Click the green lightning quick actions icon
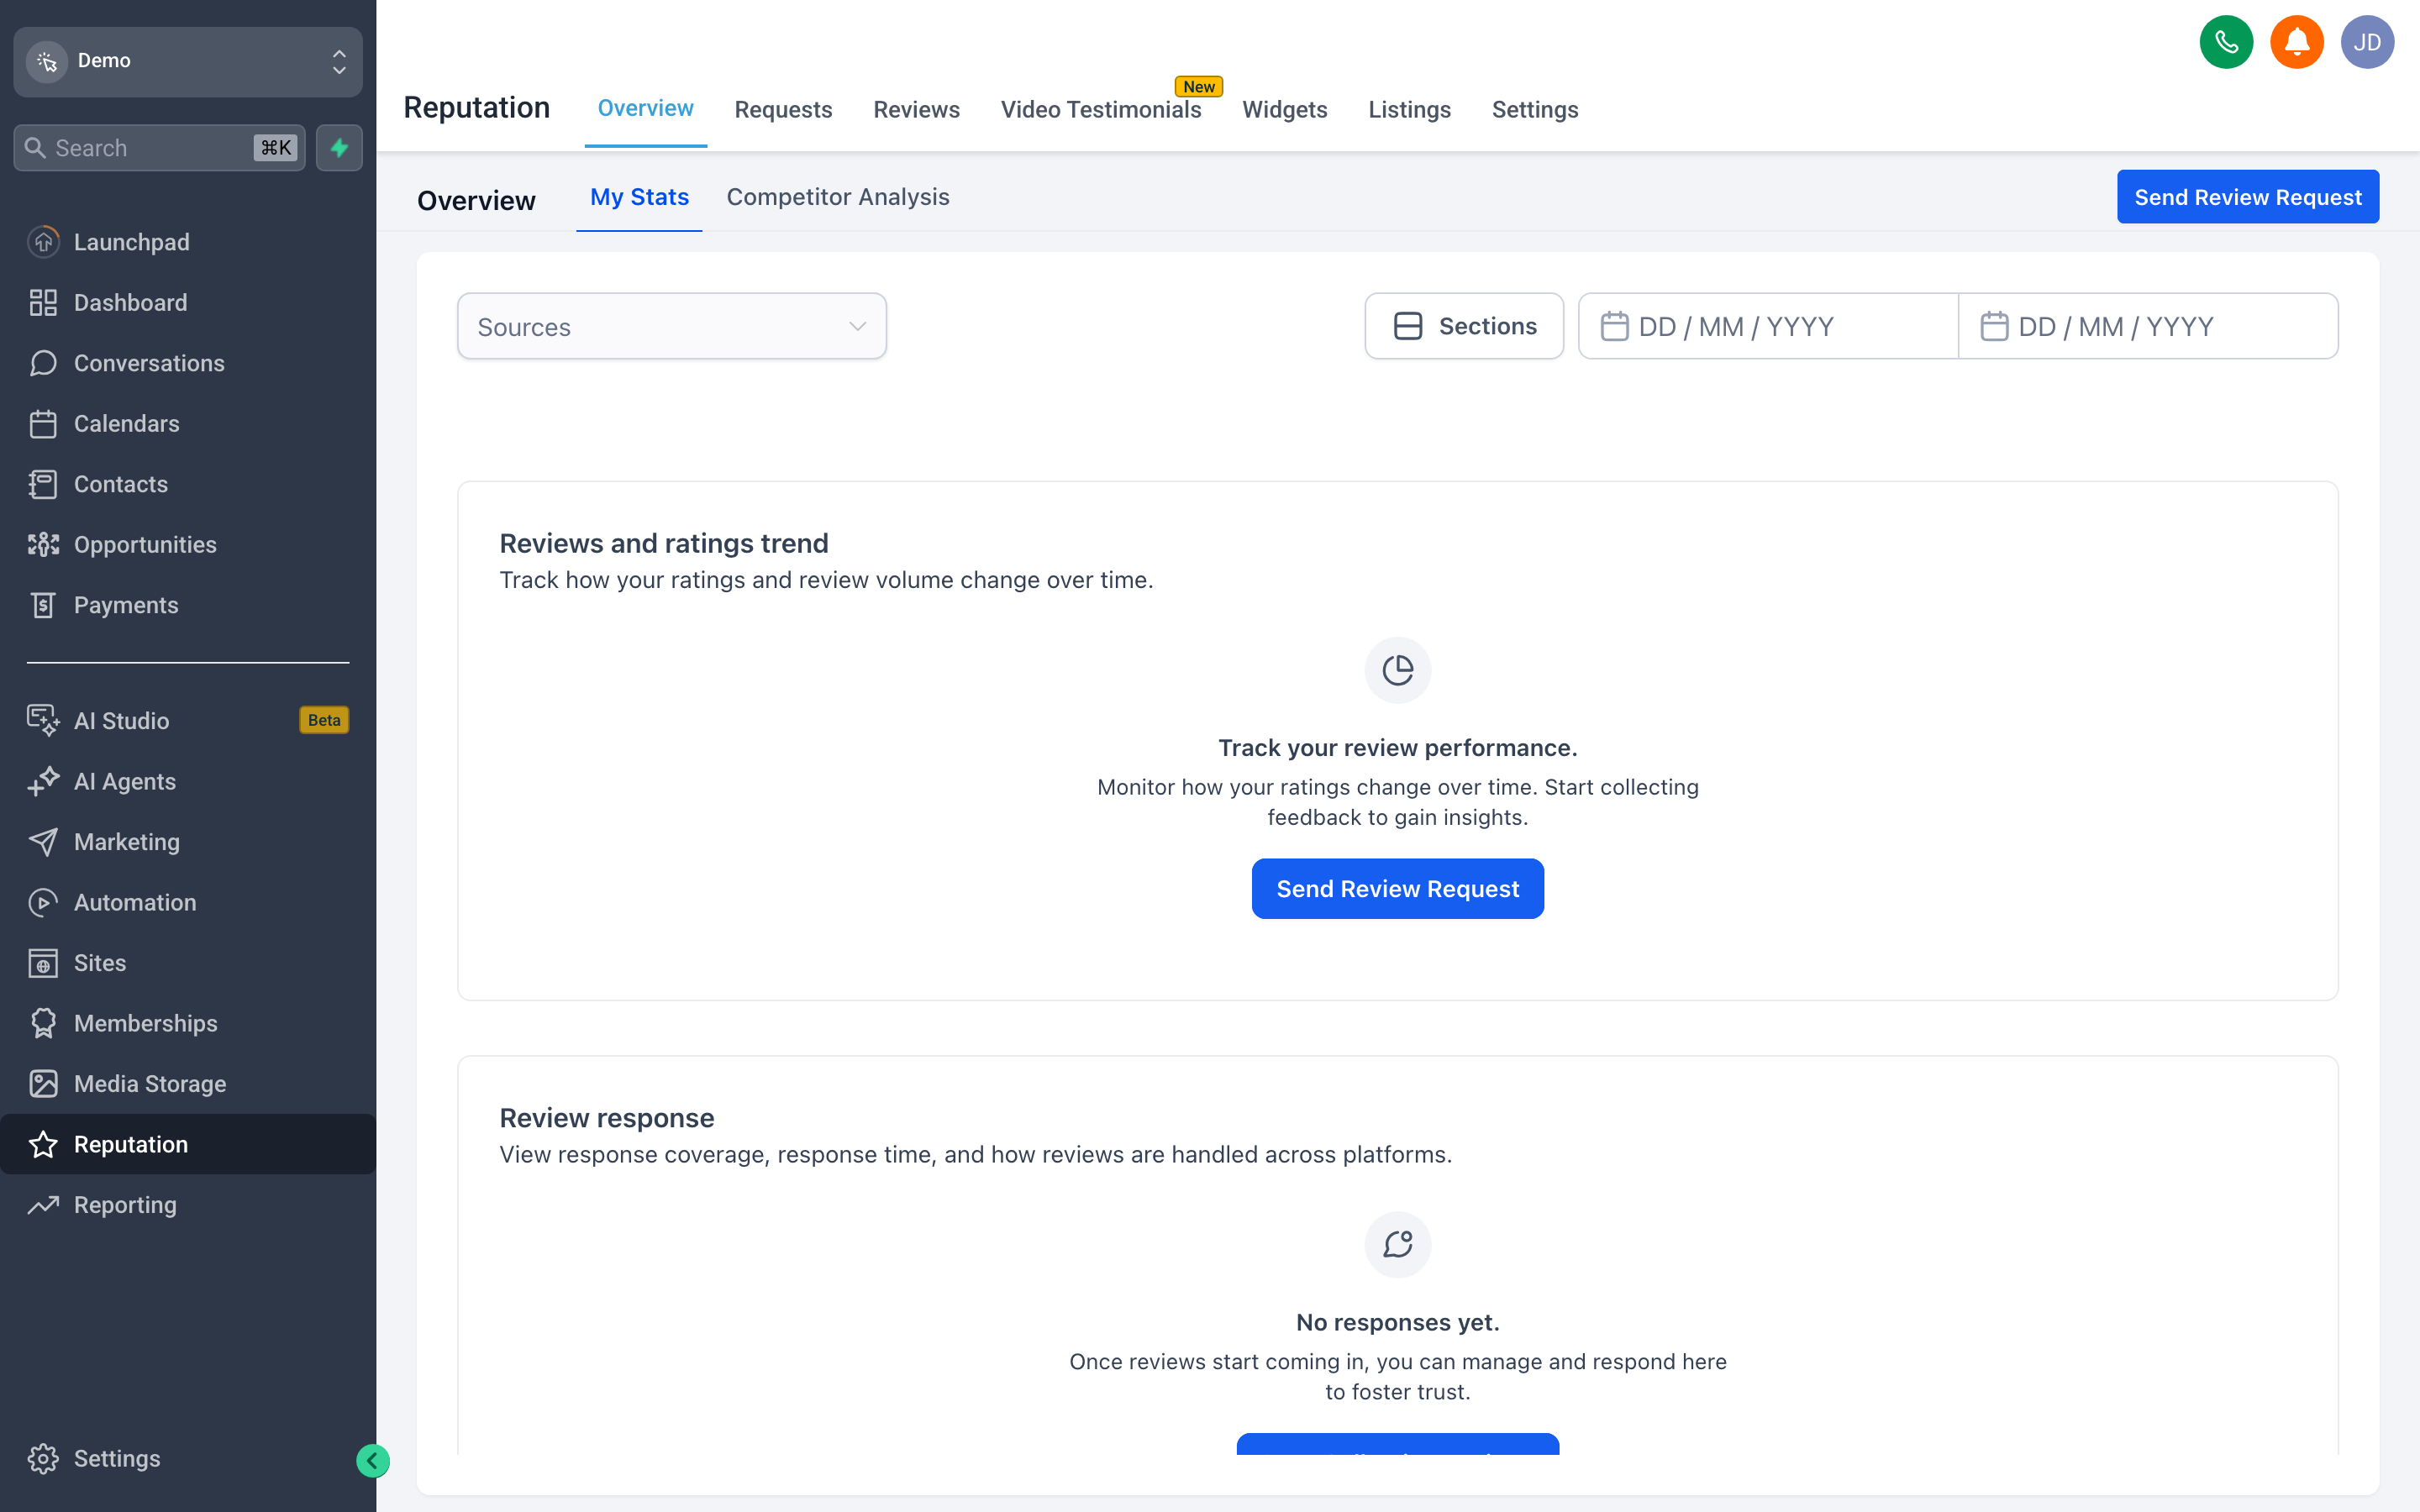 click(339, 148)
